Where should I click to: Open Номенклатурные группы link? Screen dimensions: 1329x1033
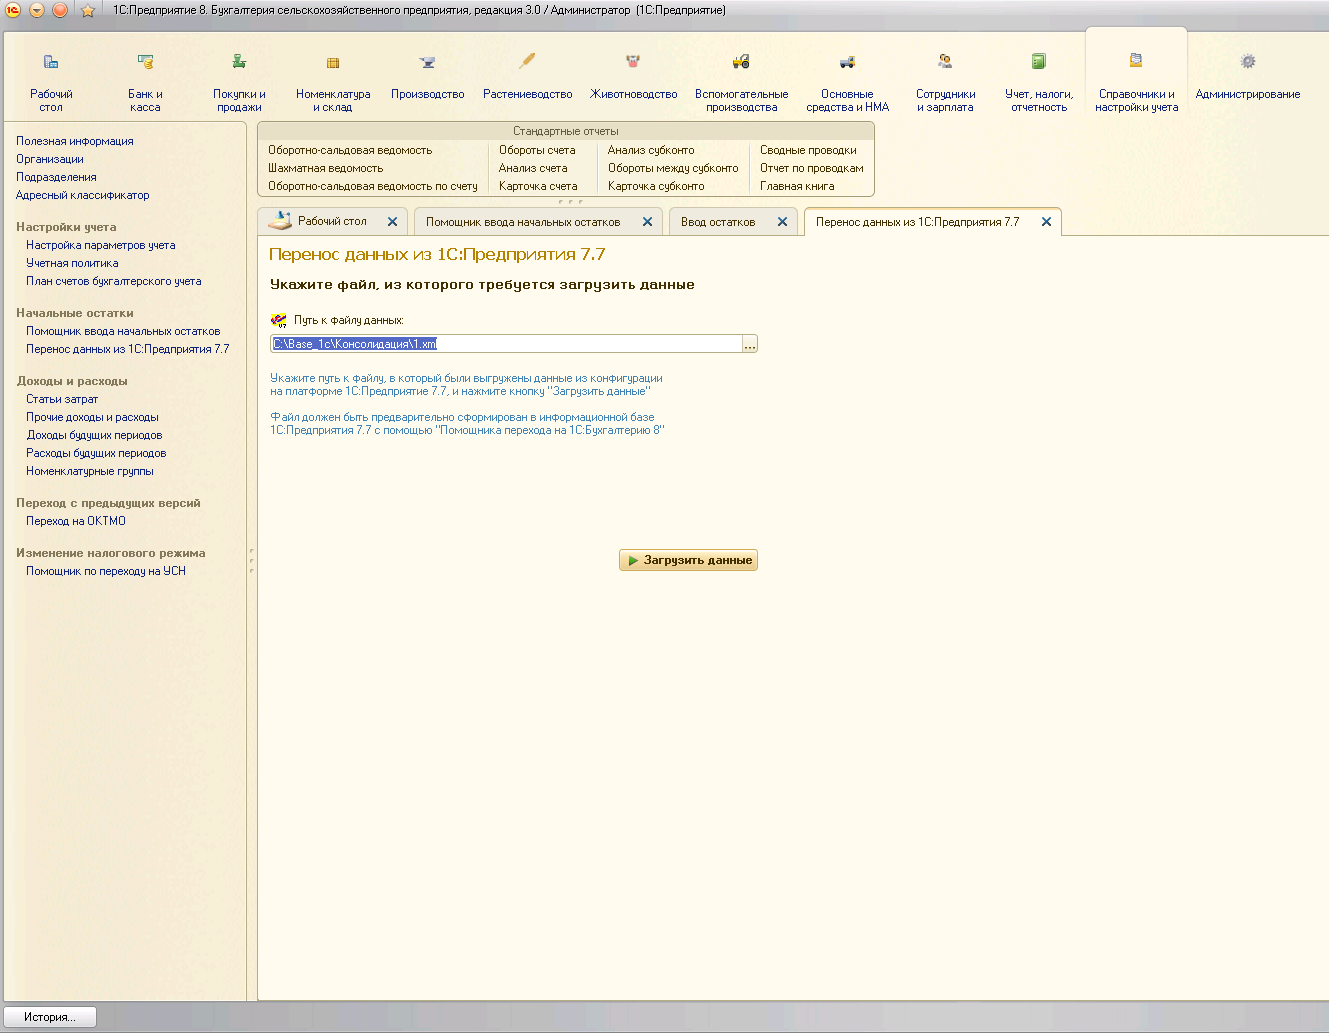90,471
